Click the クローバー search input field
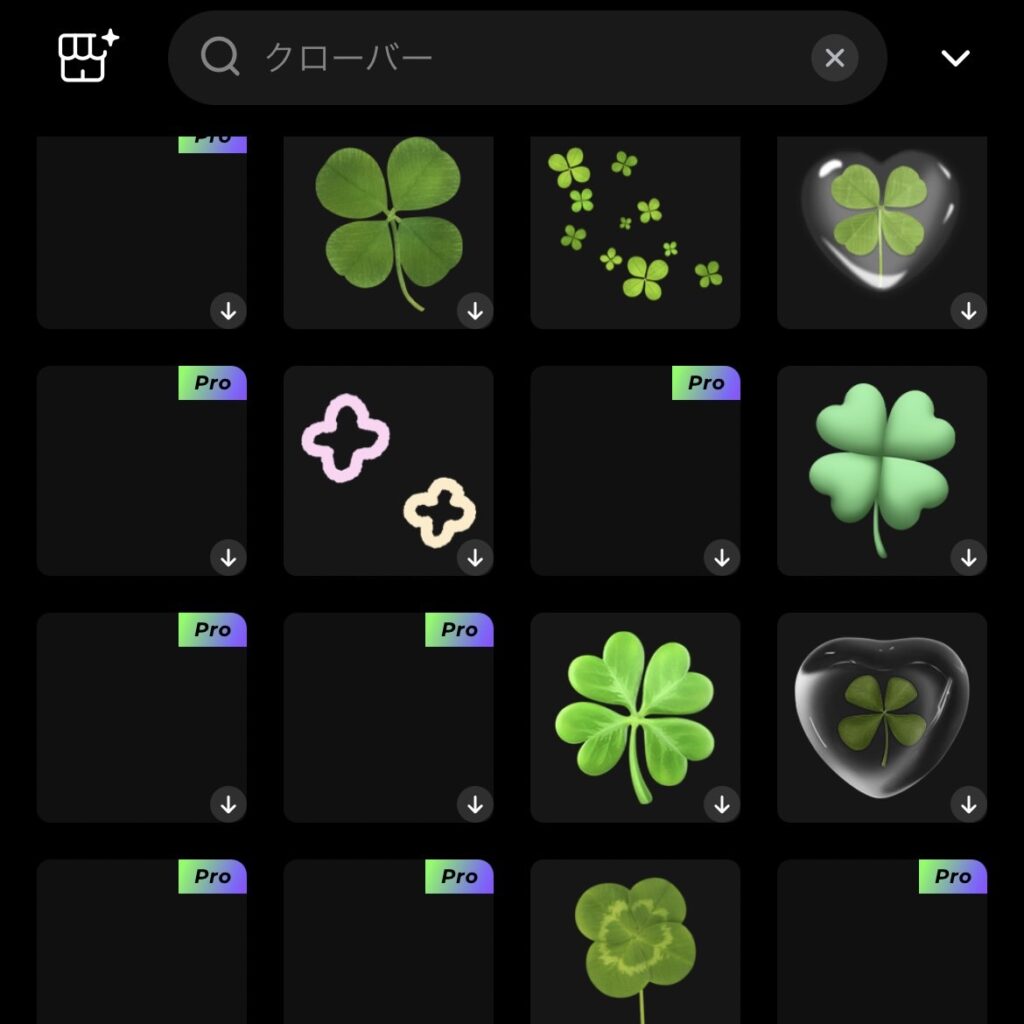The height and width of the screenshot is (1024, 1024). coord(527,57)
